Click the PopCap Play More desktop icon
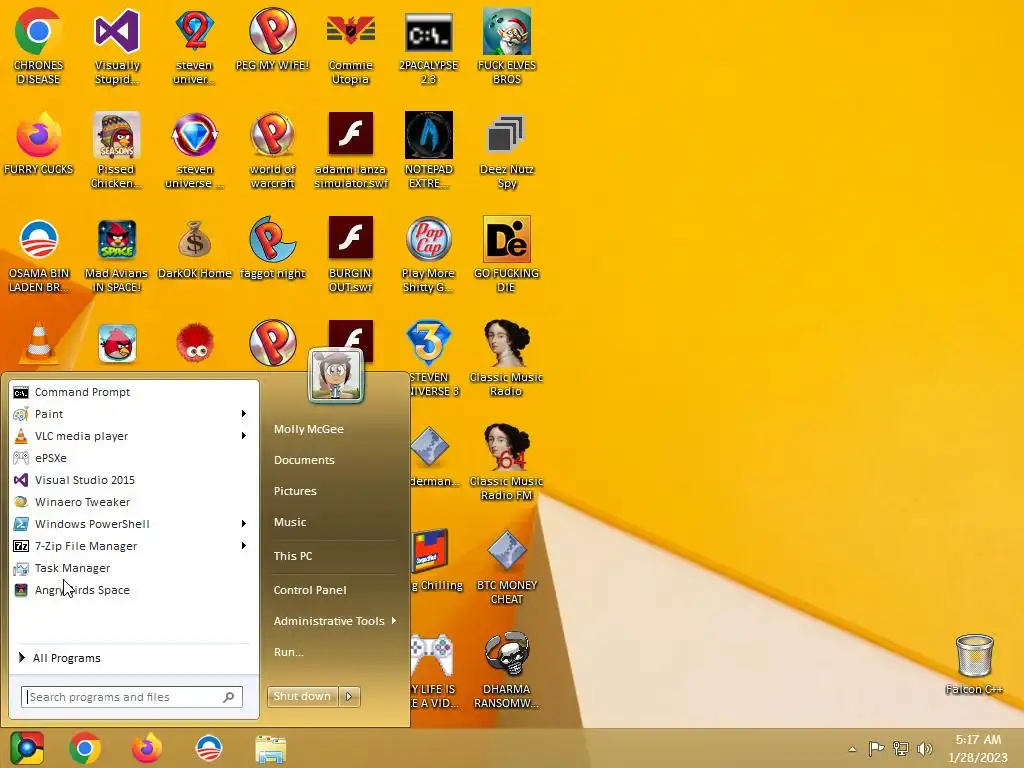 coord(428,255)
